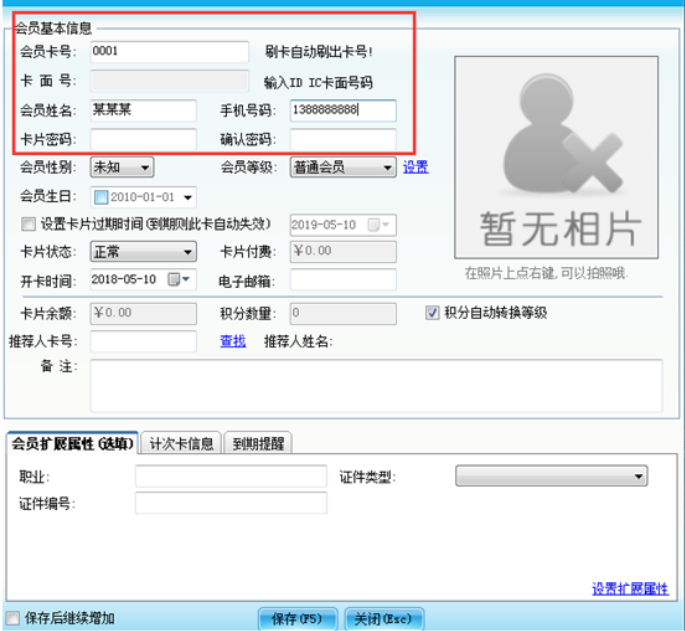
Task: Click the 手机号码 input field
Action: pos(343,110)
